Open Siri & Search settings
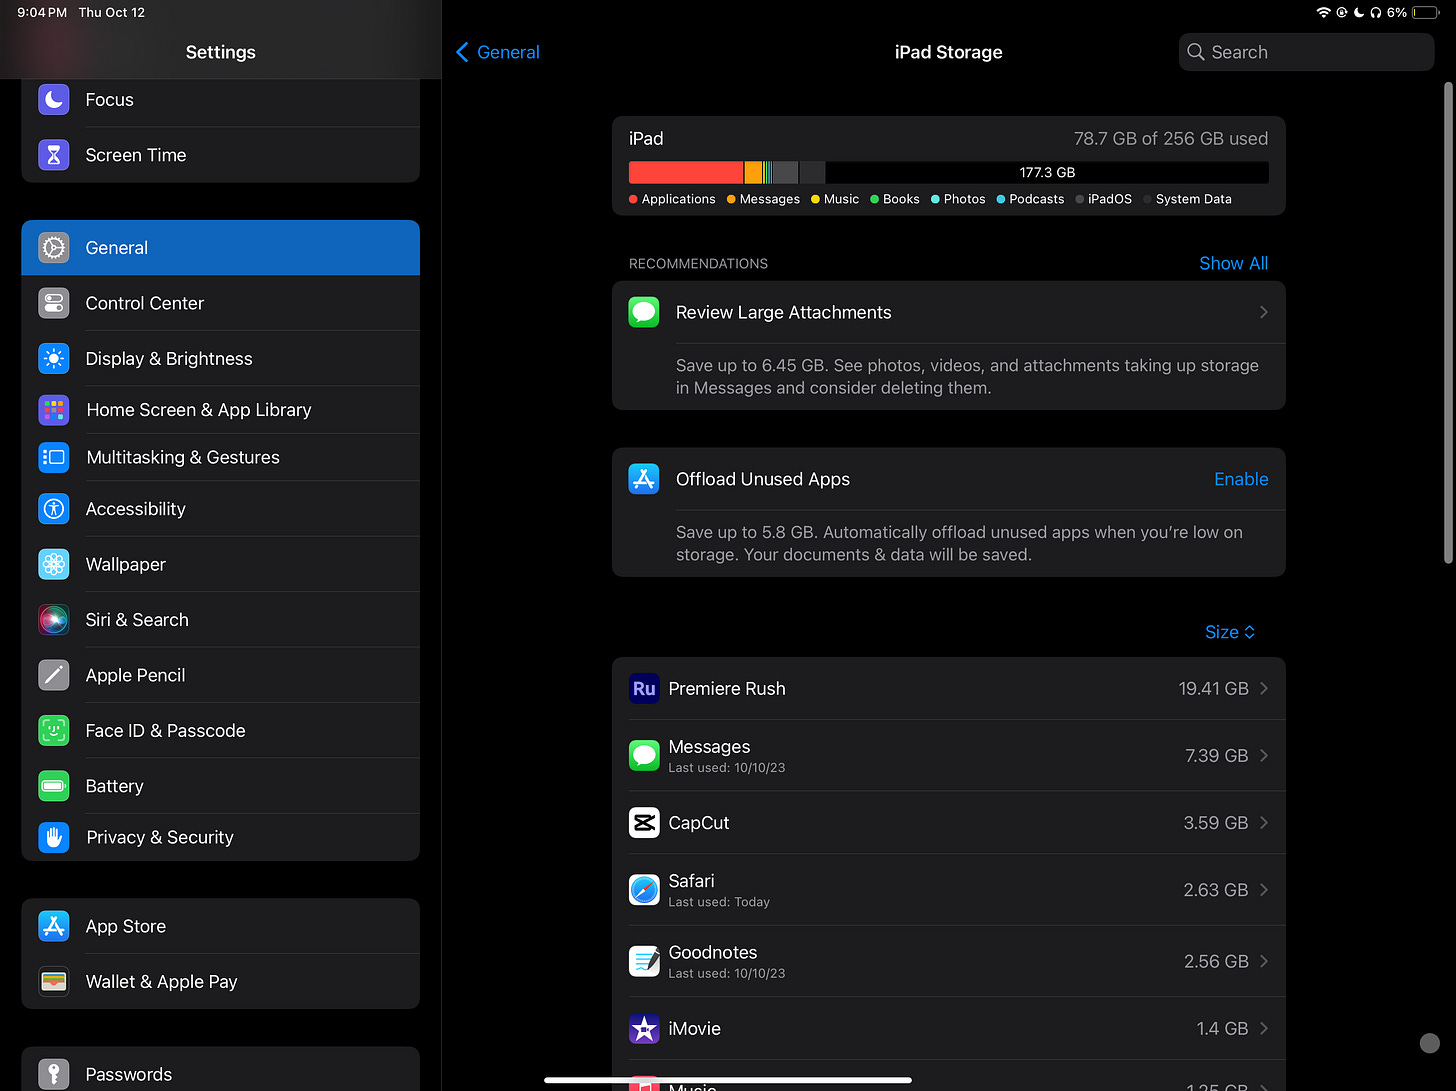 220,620
